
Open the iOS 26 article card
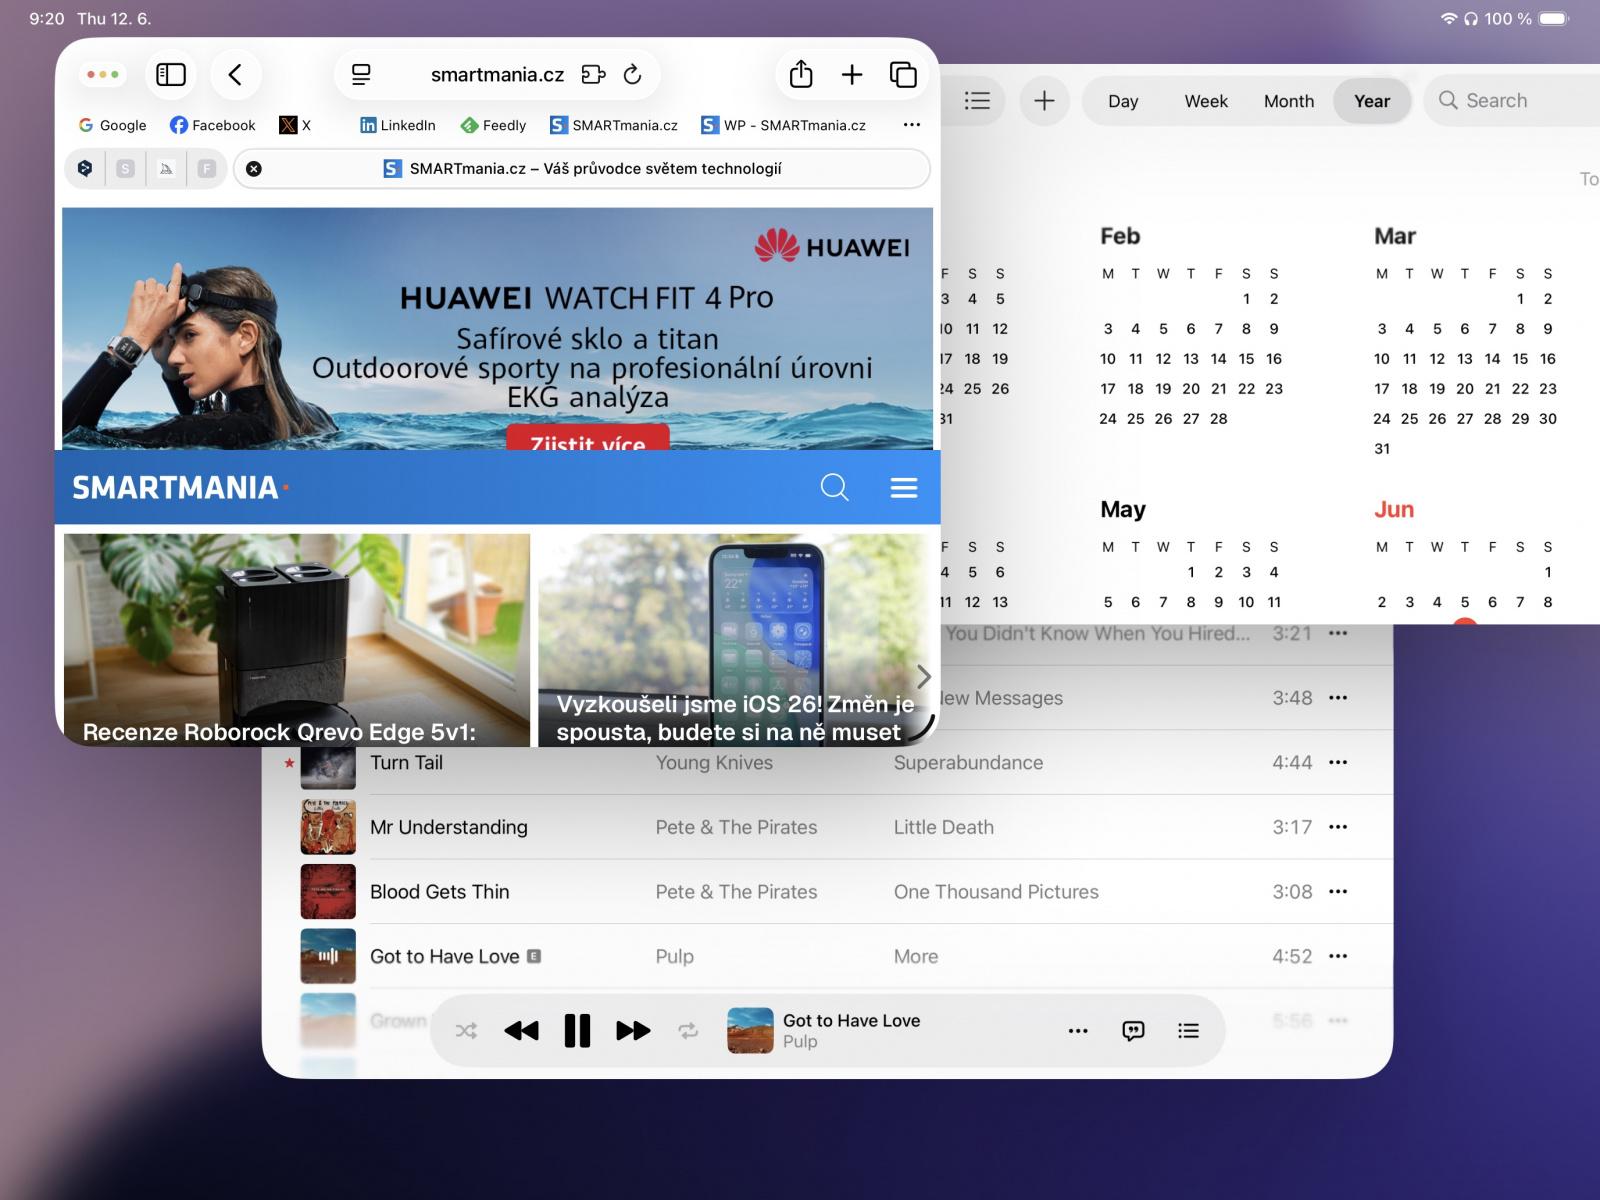(x=733, y=640)
